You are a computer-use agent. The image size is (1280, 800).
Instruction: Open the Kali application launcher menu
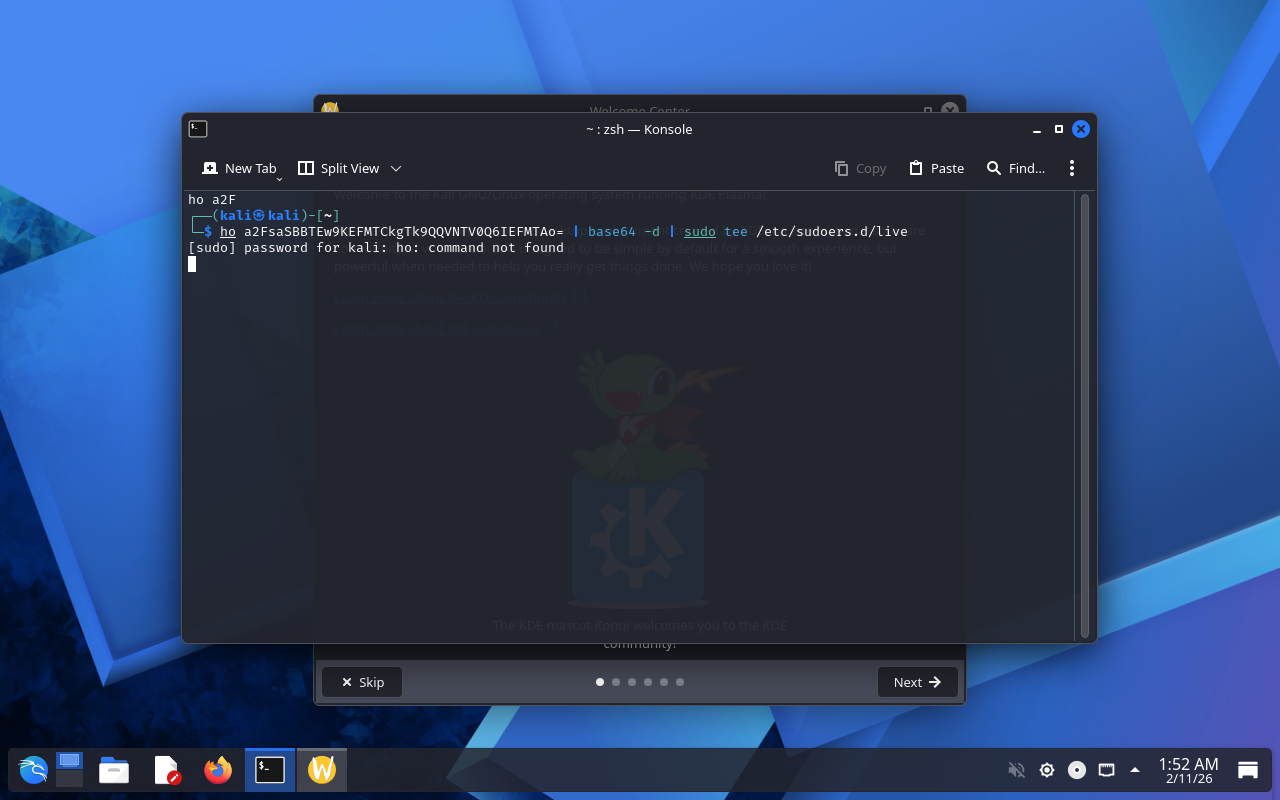point(33,770)
